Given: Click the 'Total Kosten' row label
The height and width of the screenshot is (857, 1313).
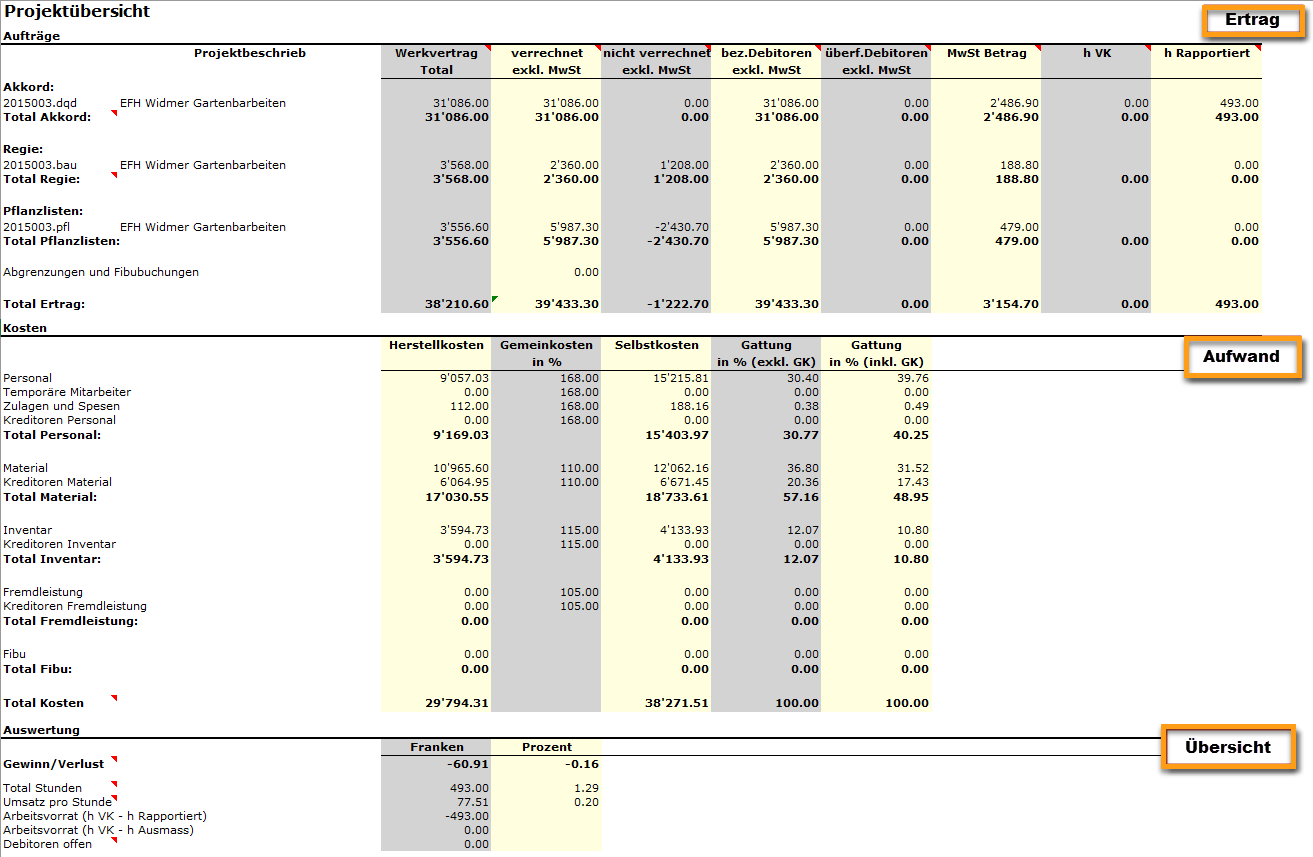Looking at the screenshot, I should click(x=44, y=703).
